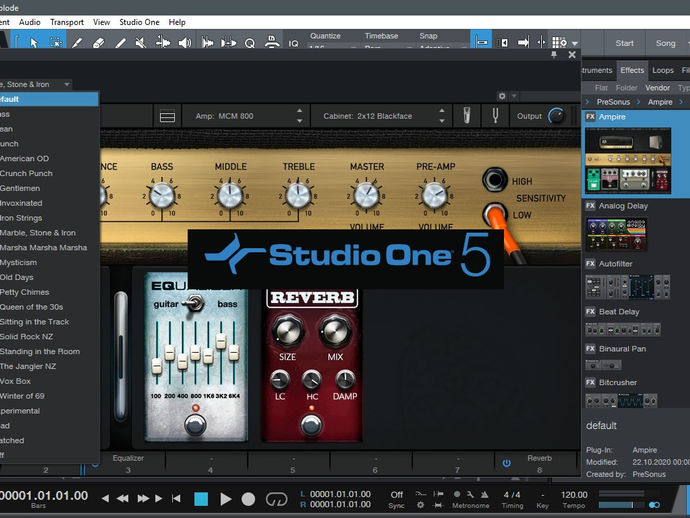Open the Marble, Stone & Iron preset dropdown
The height and width of the screenshot is (518, 690).
pyautogui.click(x=36, y=84)
